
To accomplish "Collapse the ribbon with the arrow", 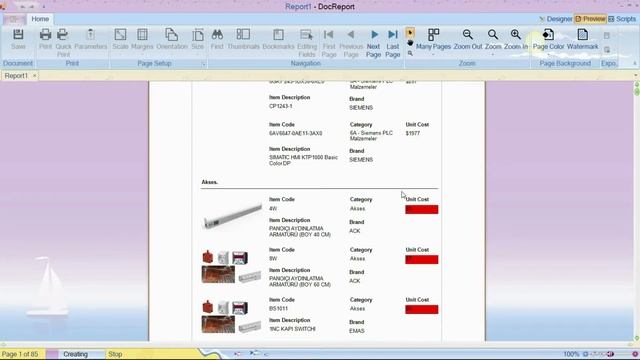I will coord(635,64).
